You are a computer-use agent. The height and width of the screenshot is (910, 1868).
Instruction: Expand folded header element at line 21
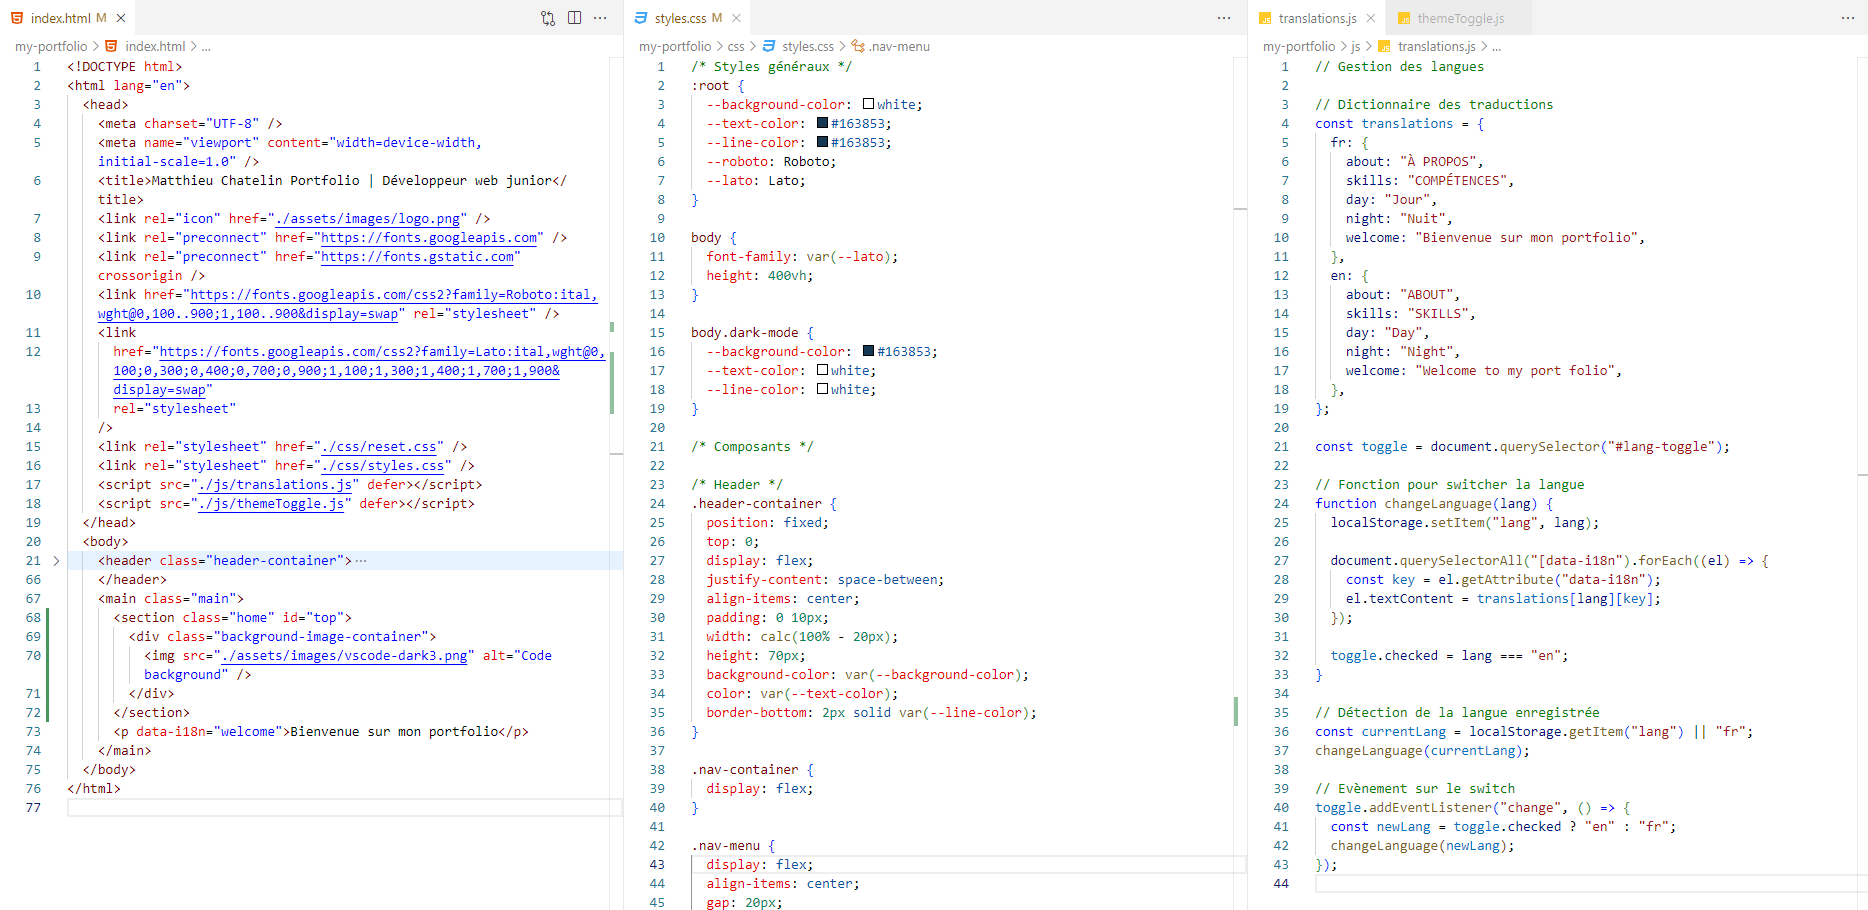(x=56, y=561)
